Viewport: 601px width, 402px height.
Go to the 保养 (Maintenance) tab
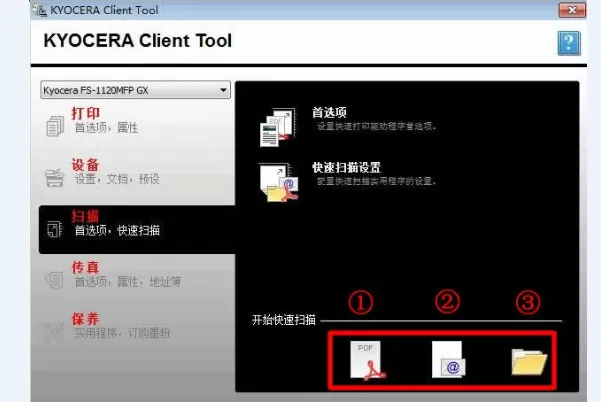tap(86, 318)
